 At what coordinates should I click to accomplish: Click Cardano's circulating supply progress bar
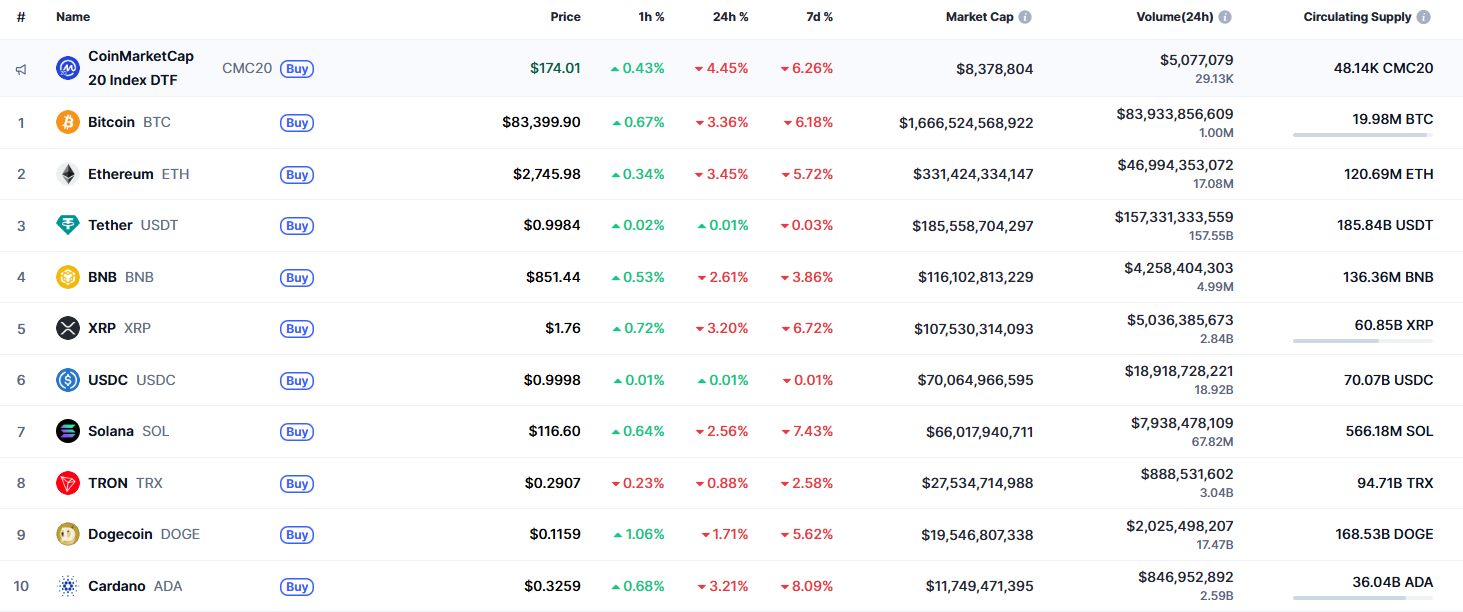pyautogui.click(x=1362, y=598)
